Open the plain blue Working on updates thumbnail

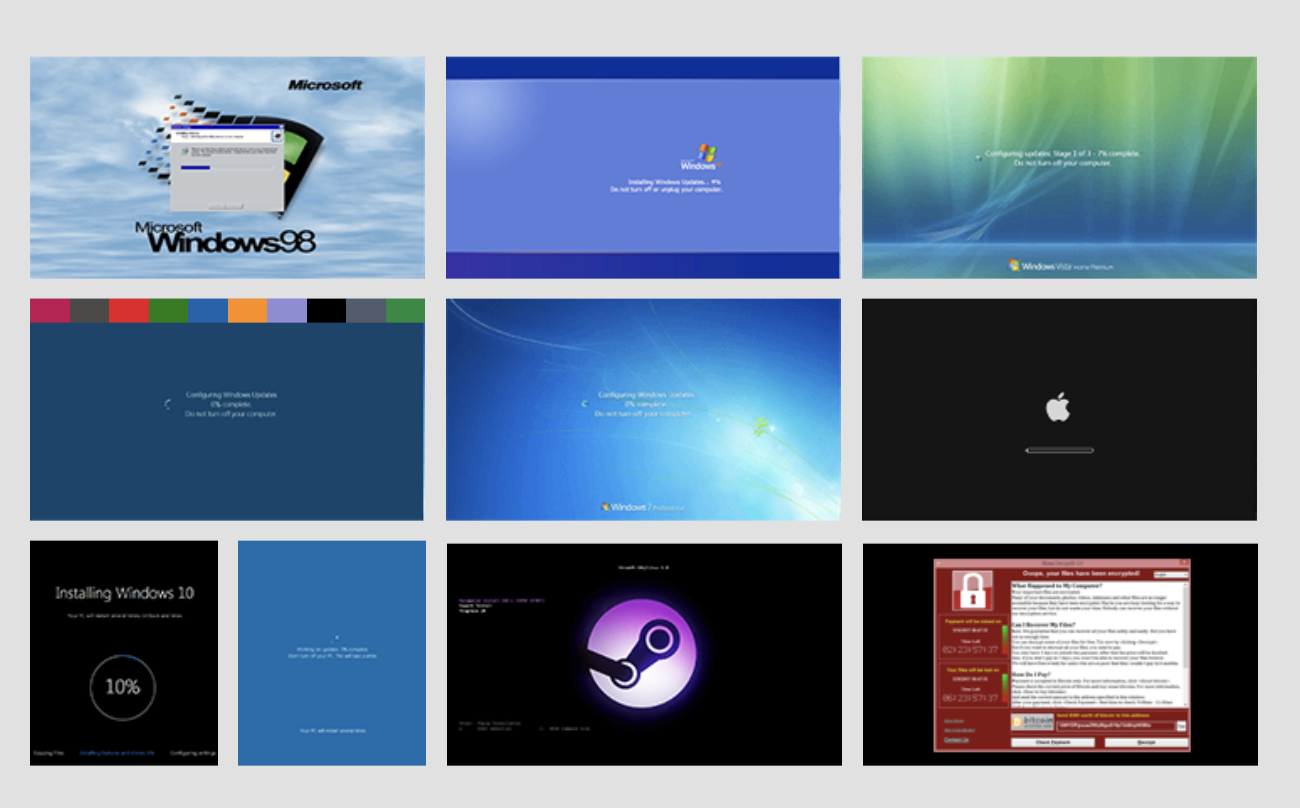click(x=332, y=653)
